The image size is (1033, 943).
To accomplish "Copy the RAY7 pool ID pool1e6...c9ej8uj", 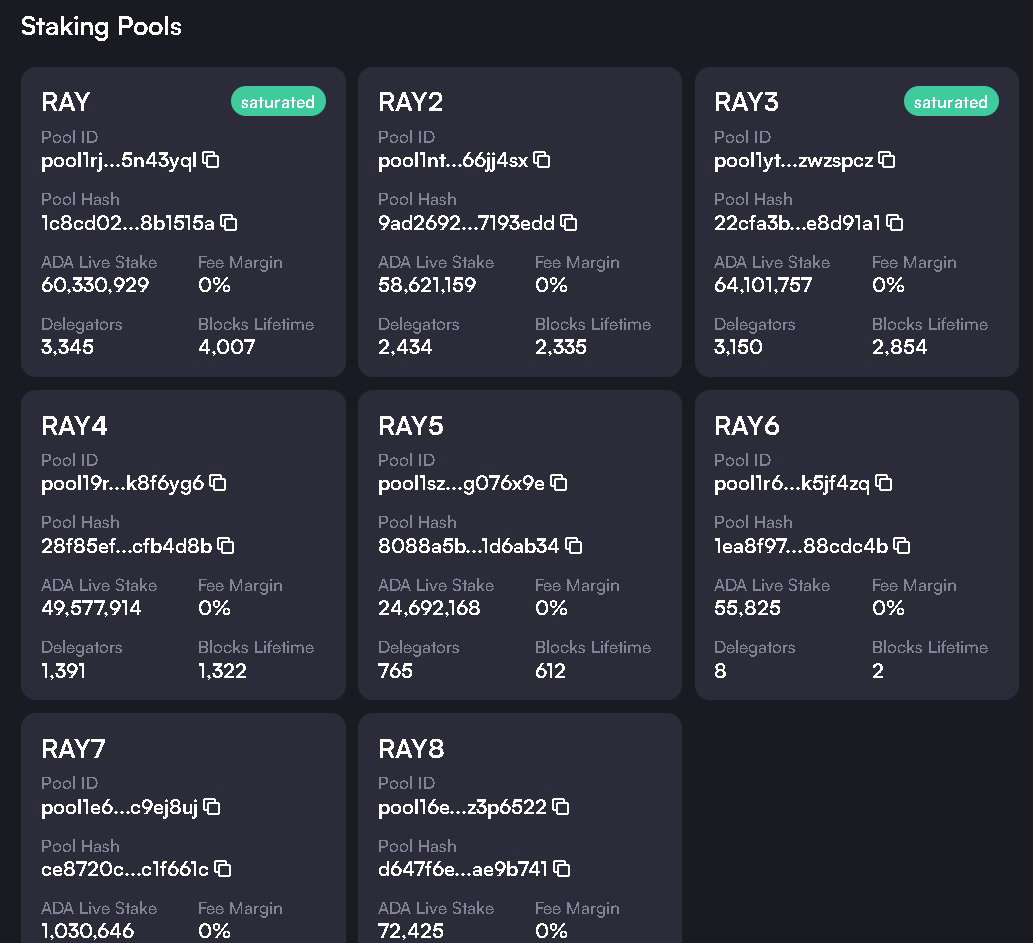I will pos(211,807).
